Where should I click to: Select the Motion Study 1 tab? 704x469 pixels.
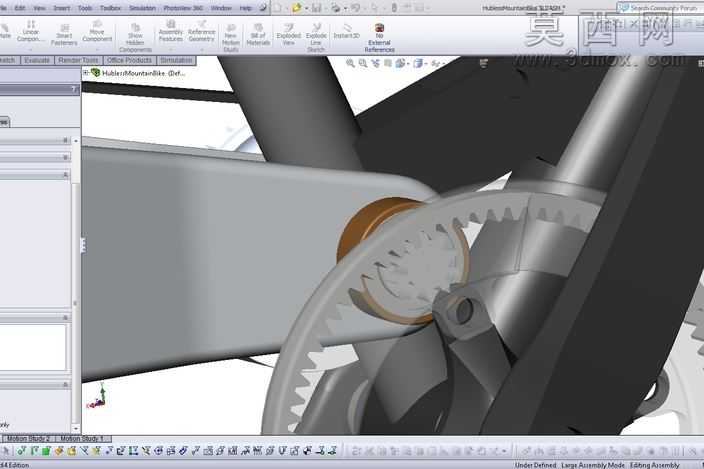pyautogui.click(x=82, y=438)
